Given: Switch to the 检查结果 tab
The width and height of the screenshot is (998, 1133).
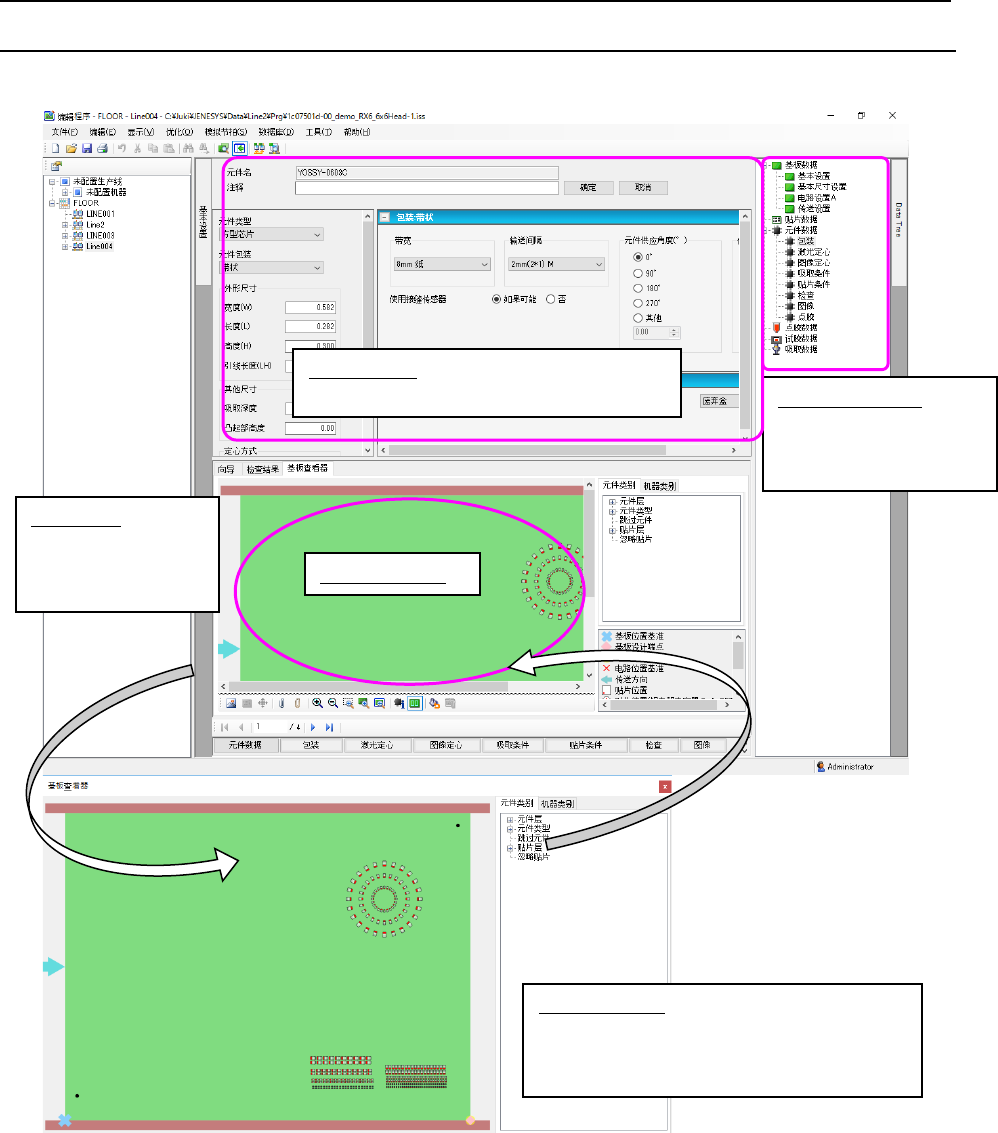Looking at the screenshot, I should (262, 470).
